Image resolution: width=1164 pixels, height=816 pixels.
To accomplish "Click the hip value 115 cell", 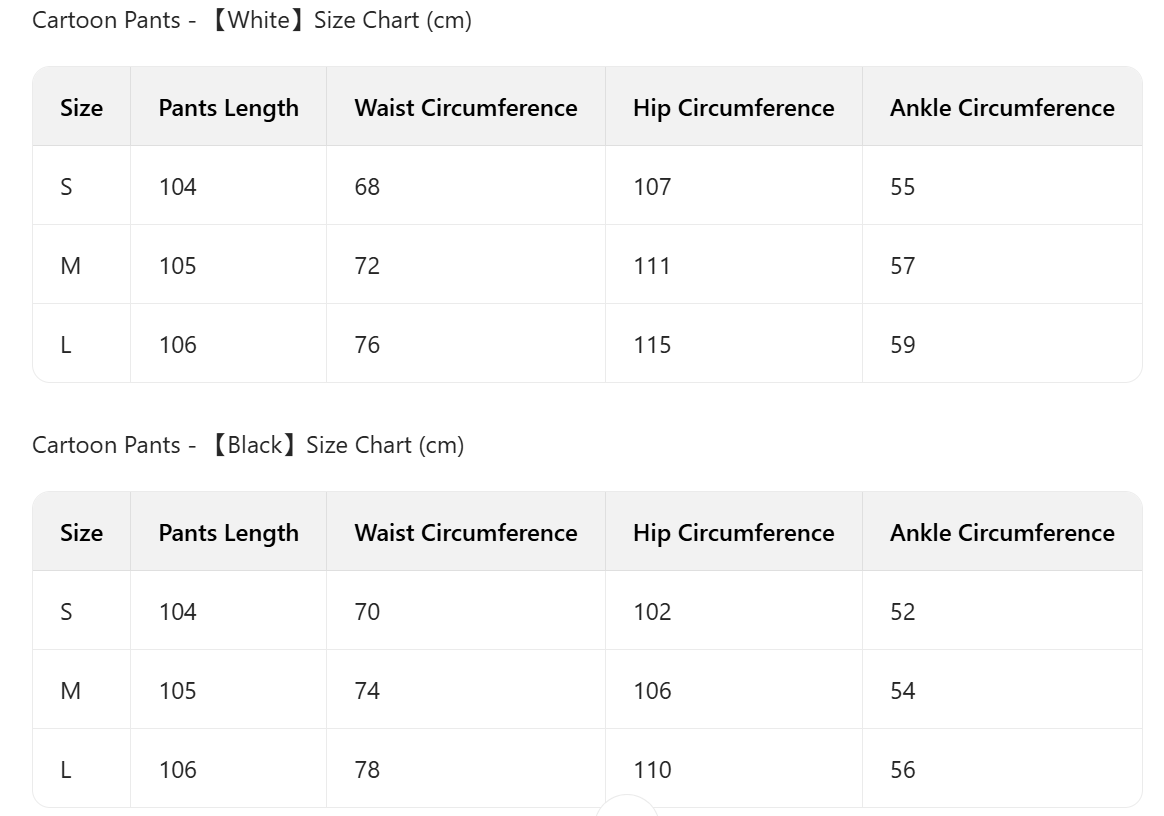I will [x=652, y=345].
